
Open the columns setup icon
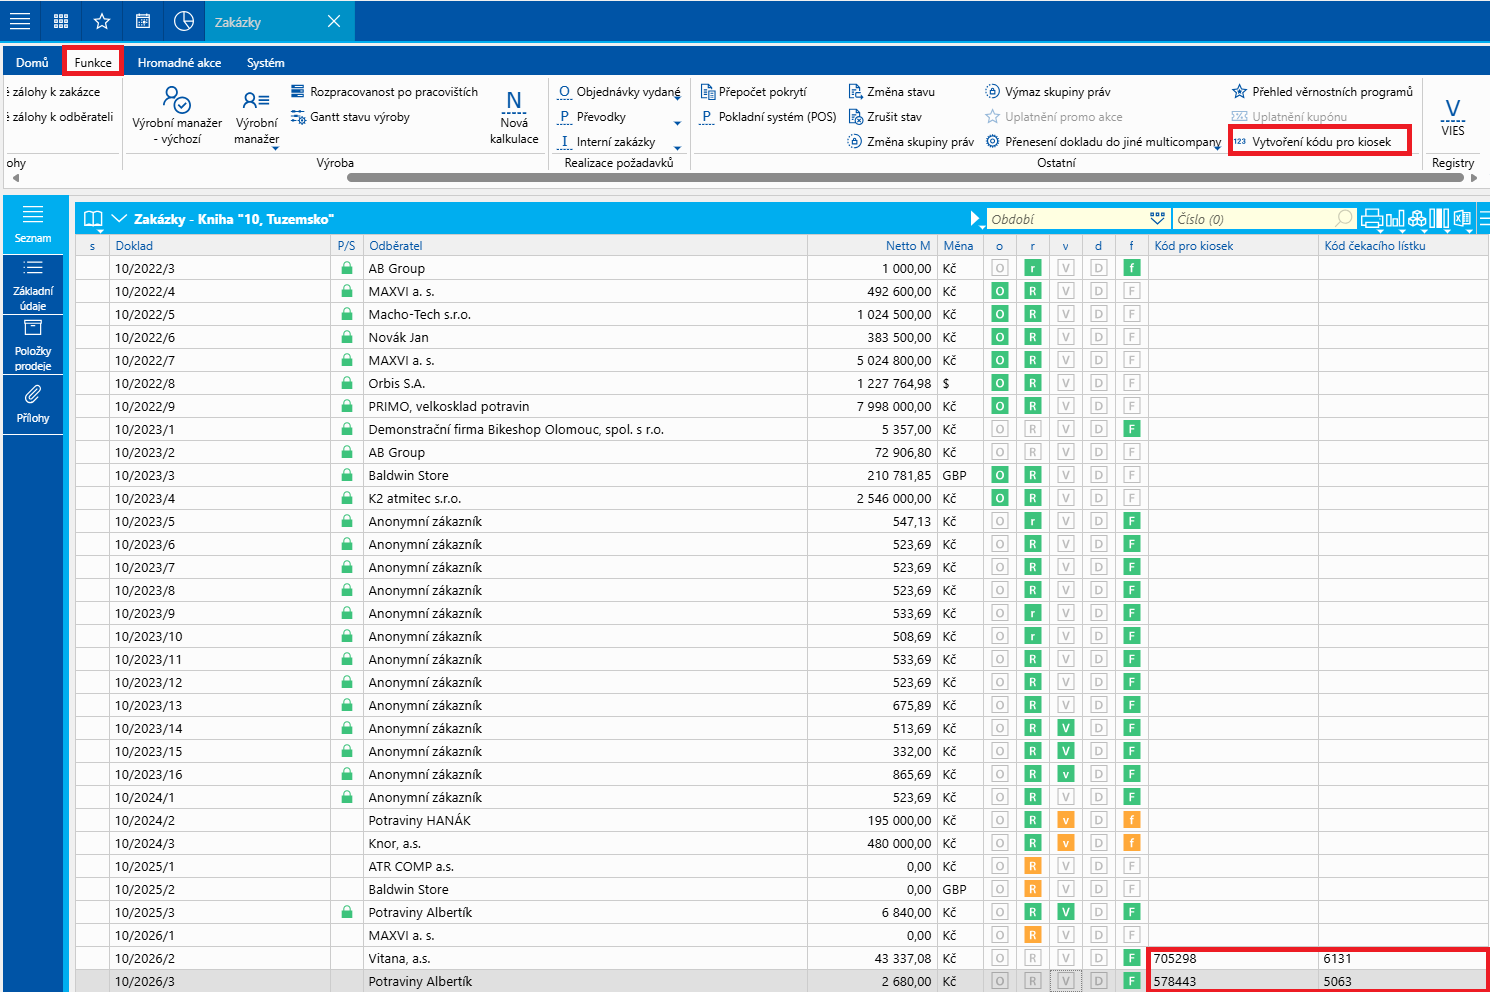click(x=1439, y=218)
